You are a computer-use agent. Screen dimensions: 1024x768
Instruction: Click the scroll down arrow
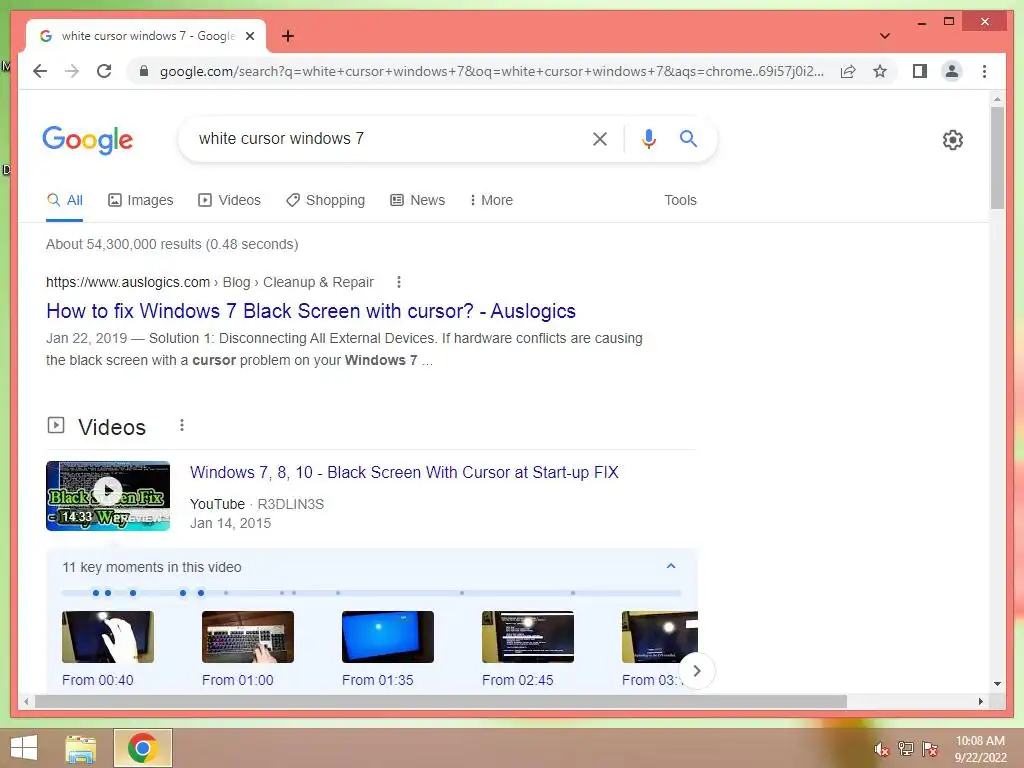click(997, 684)
